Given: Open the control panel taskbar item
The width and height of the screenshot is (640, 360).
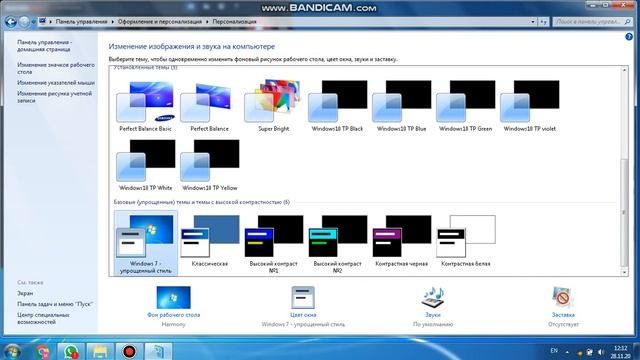Looking at the screenshot, I should point(158,351).
